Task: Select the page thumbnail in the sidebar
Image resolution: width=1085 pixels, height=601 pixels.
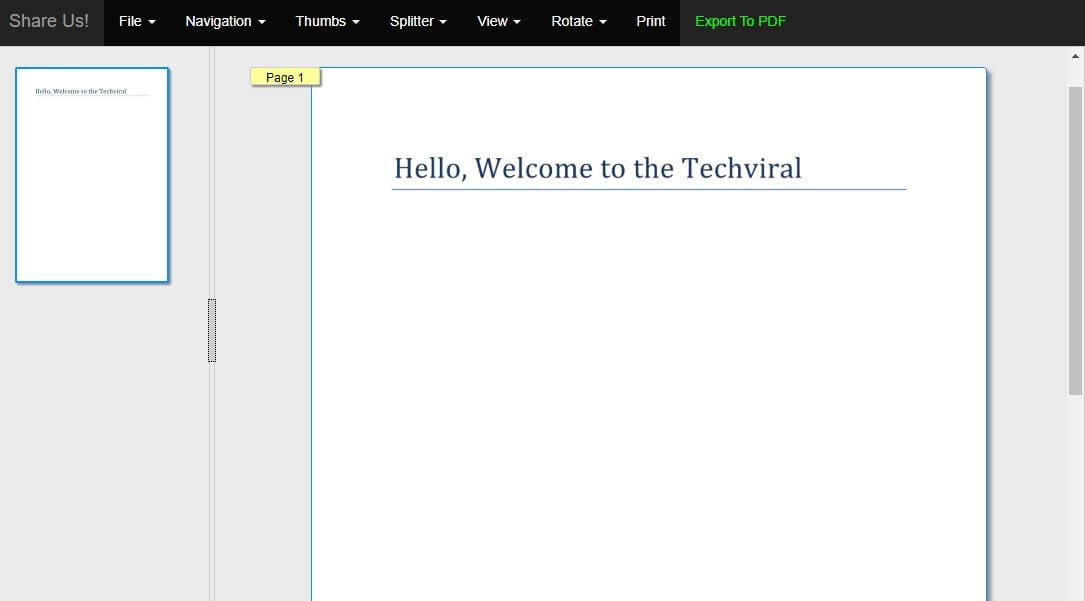Action: (x=91, y=175)
